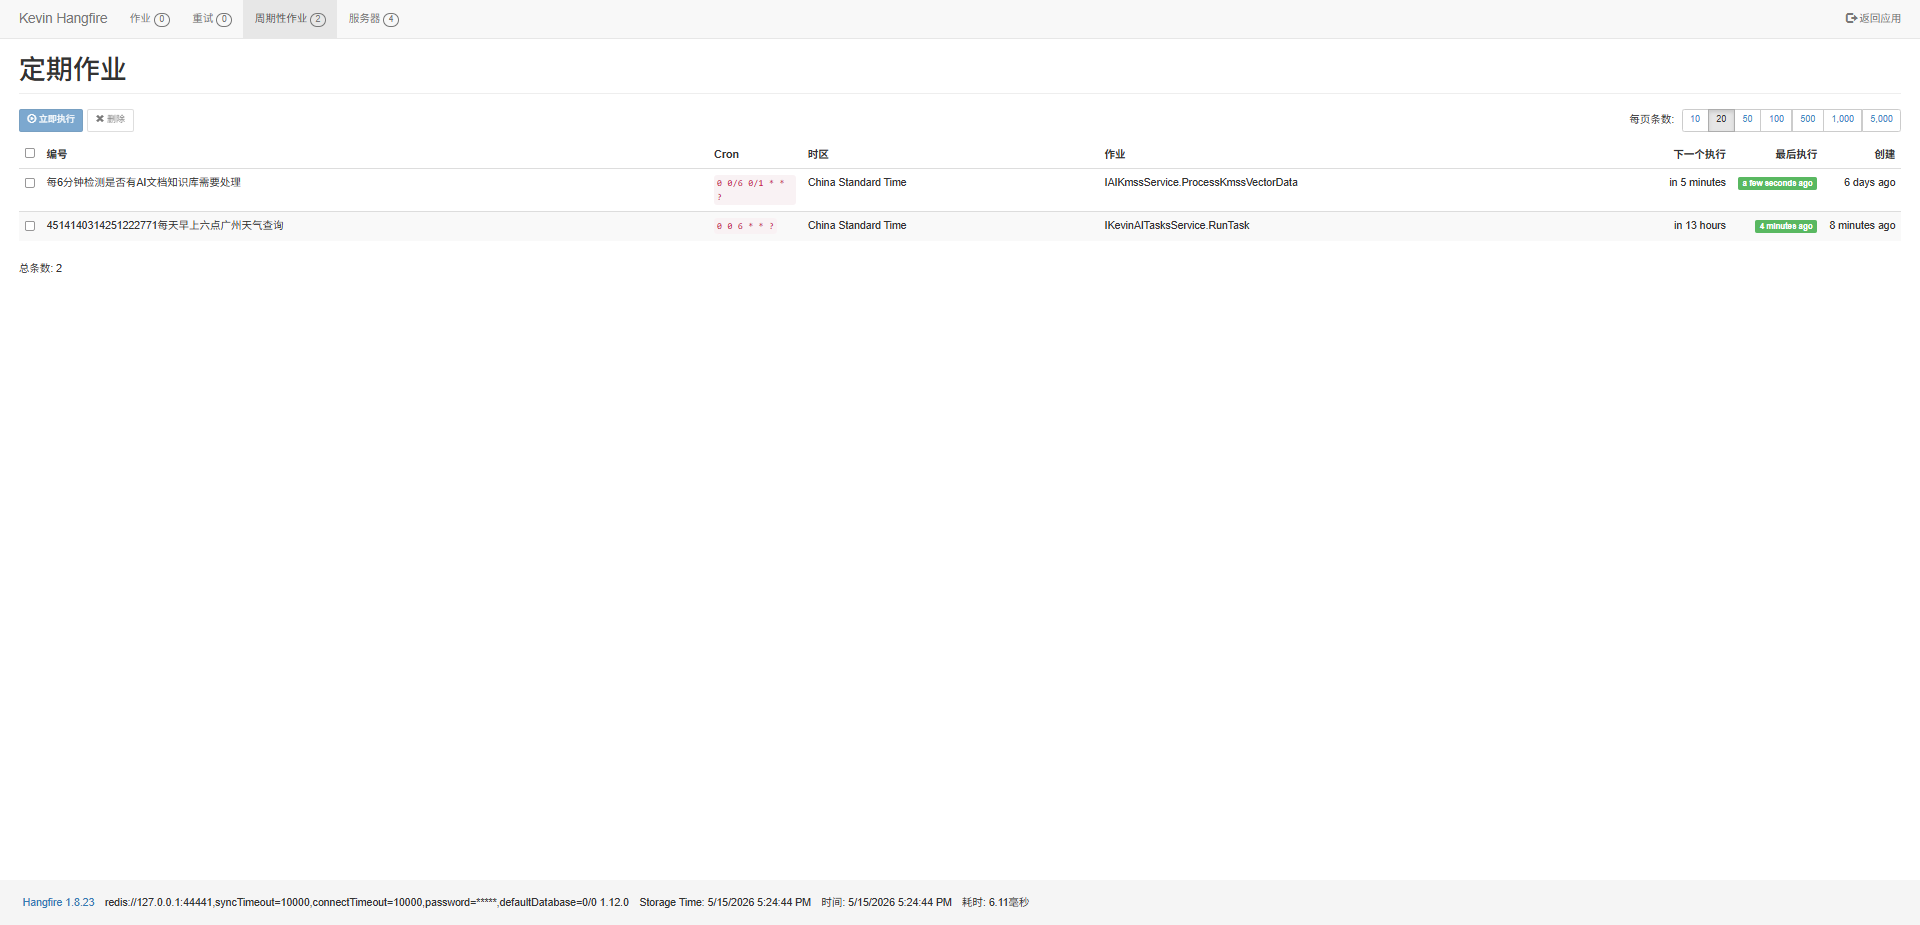Check the box for 每6分钟检测 job

(30, 183)
